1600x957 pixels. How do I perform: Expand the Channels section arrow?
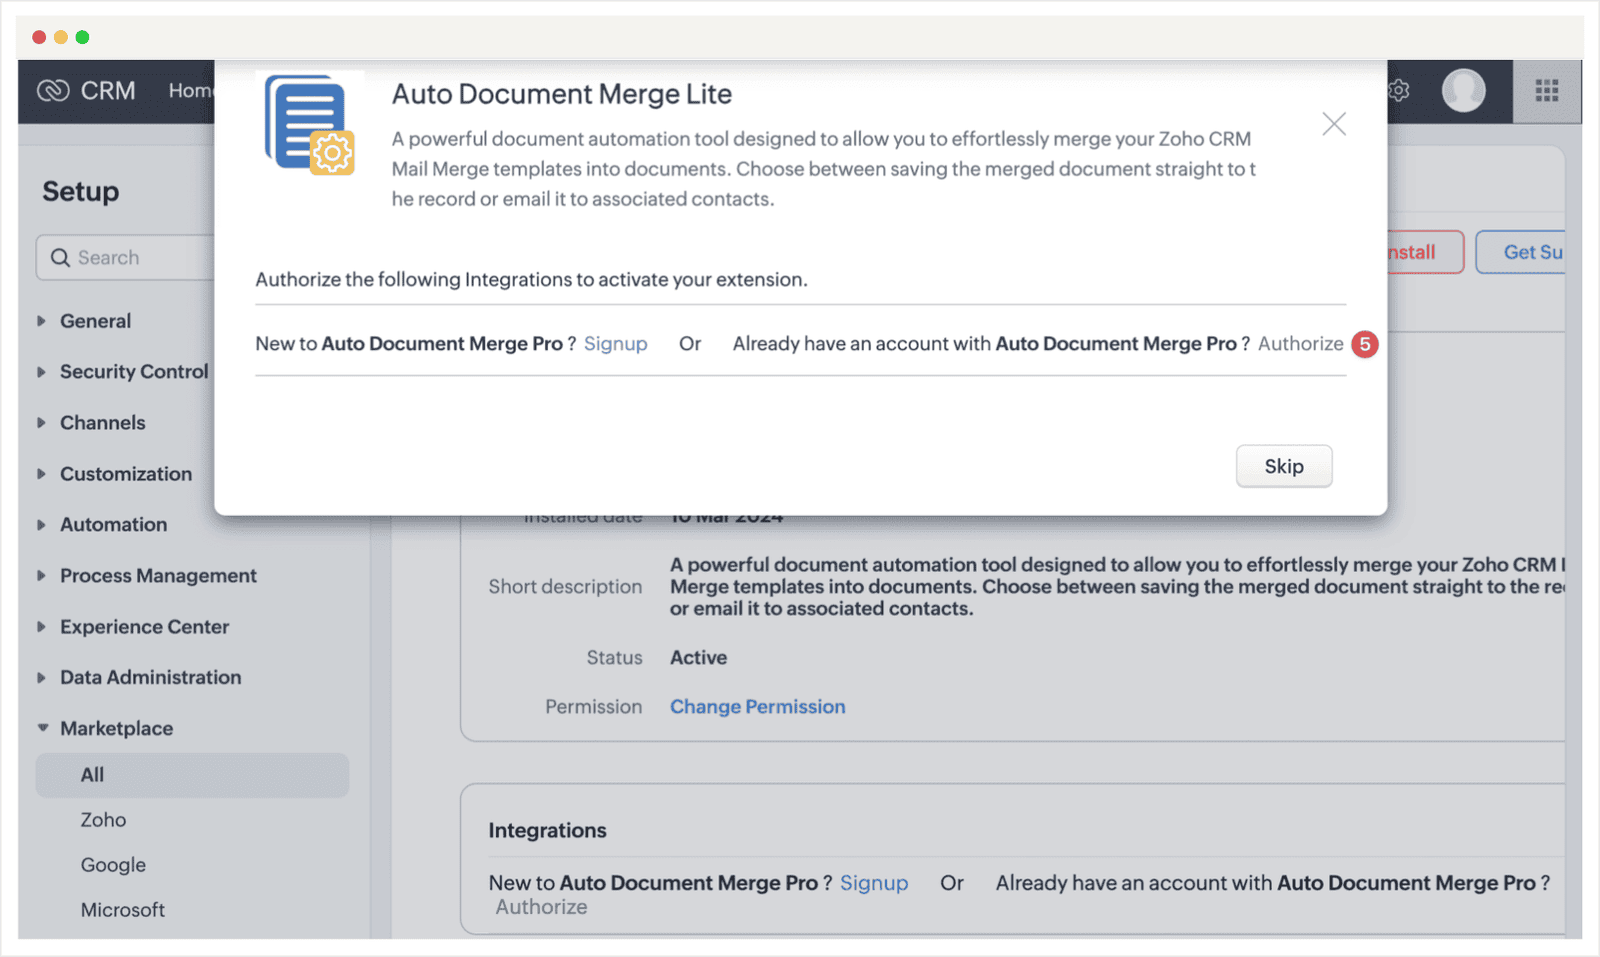click(41, 423)
